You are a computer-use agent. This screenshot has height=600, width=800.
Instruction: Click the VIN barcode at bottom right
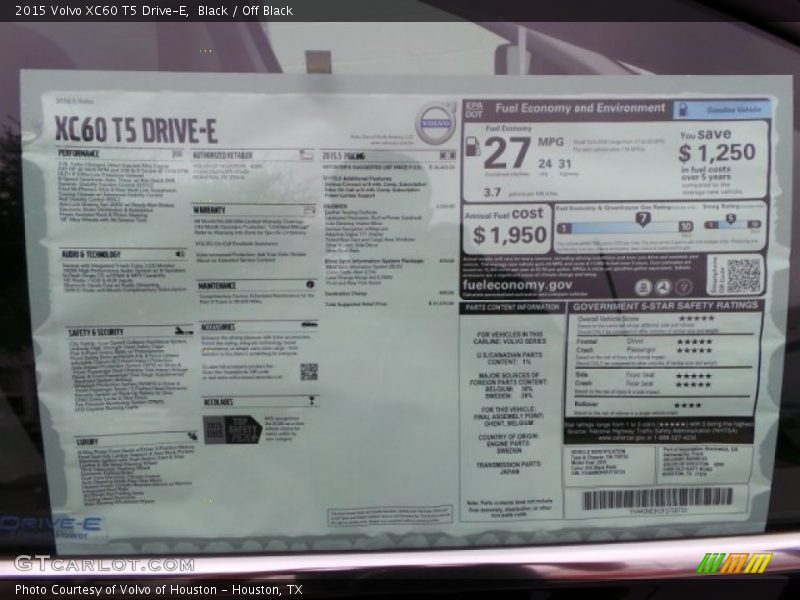[658, 498]
